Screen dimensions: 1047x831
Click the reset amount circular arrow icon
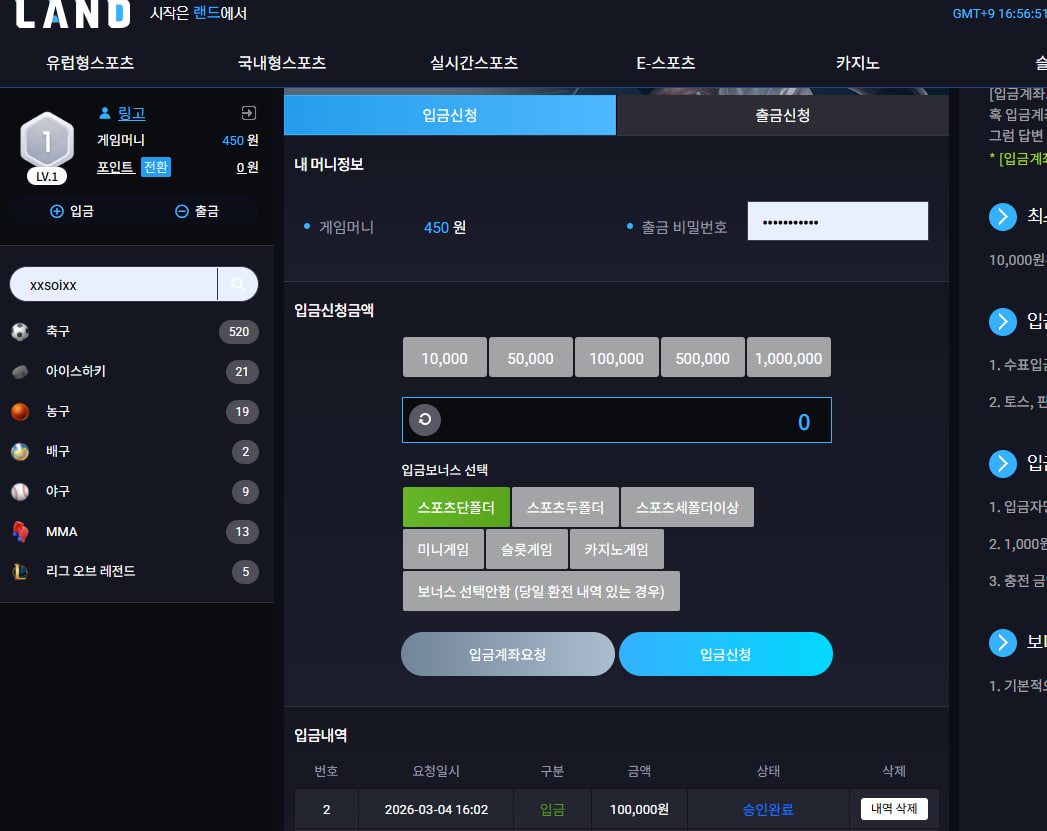coord(425,420)
